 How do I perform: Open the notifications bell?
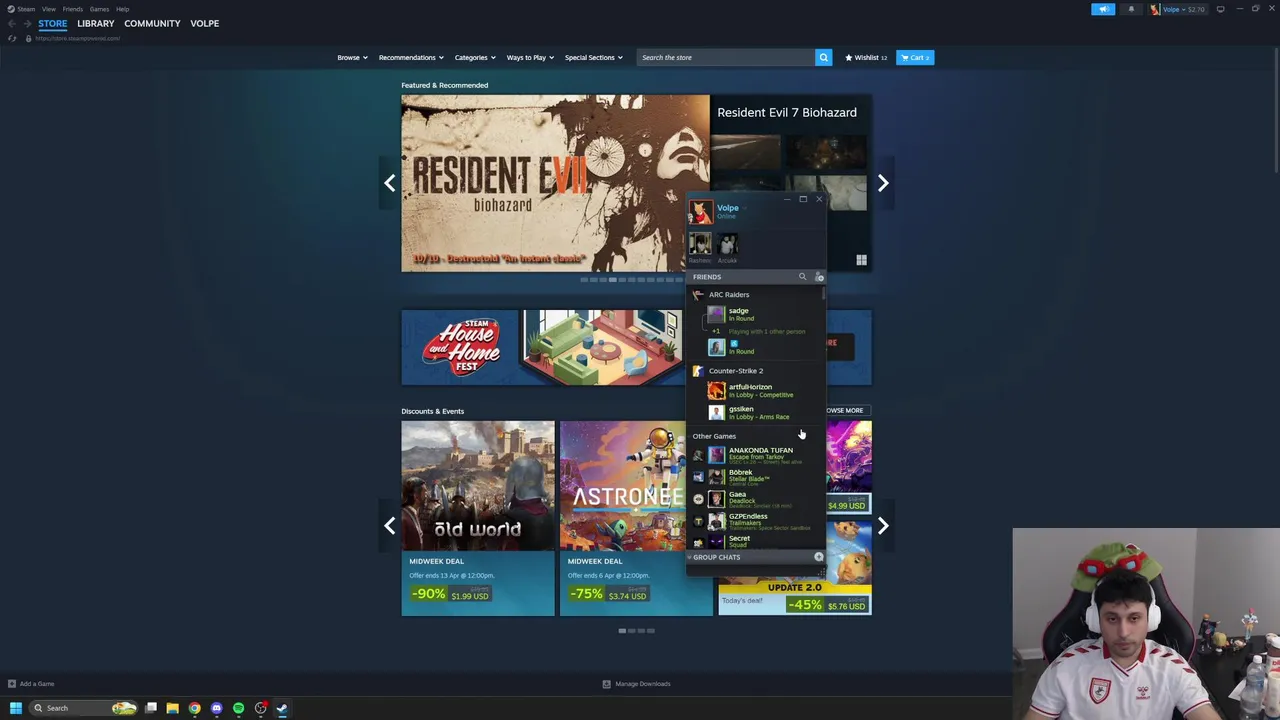[x=1131, y=9]
